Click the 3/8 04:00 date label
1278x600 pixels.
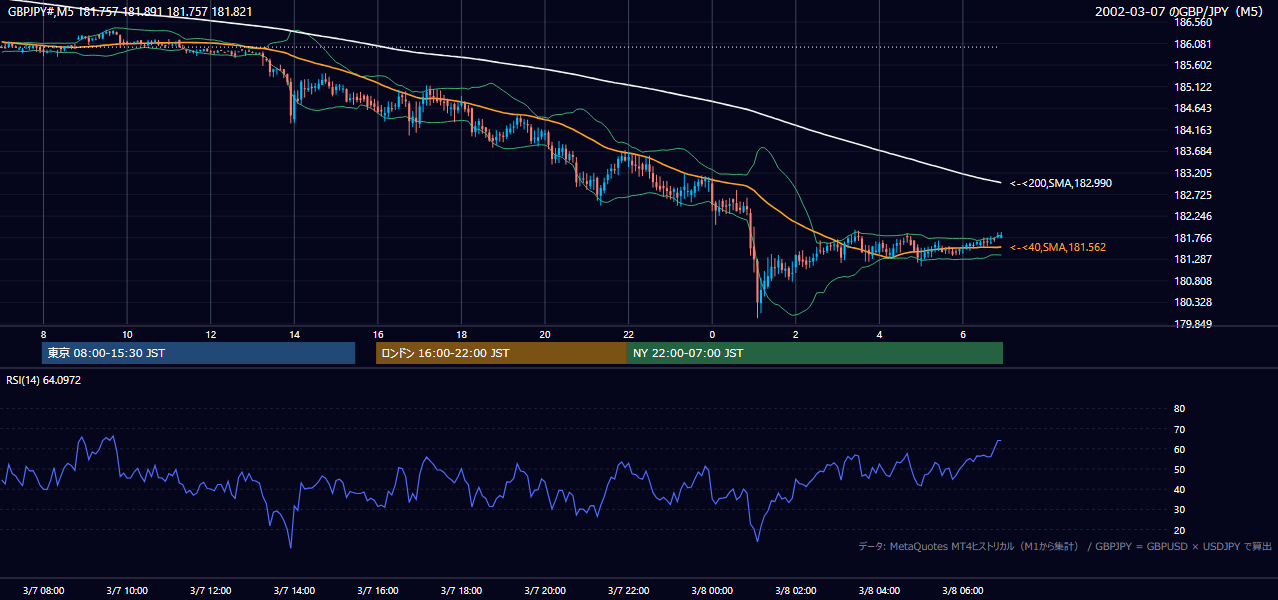878,591
